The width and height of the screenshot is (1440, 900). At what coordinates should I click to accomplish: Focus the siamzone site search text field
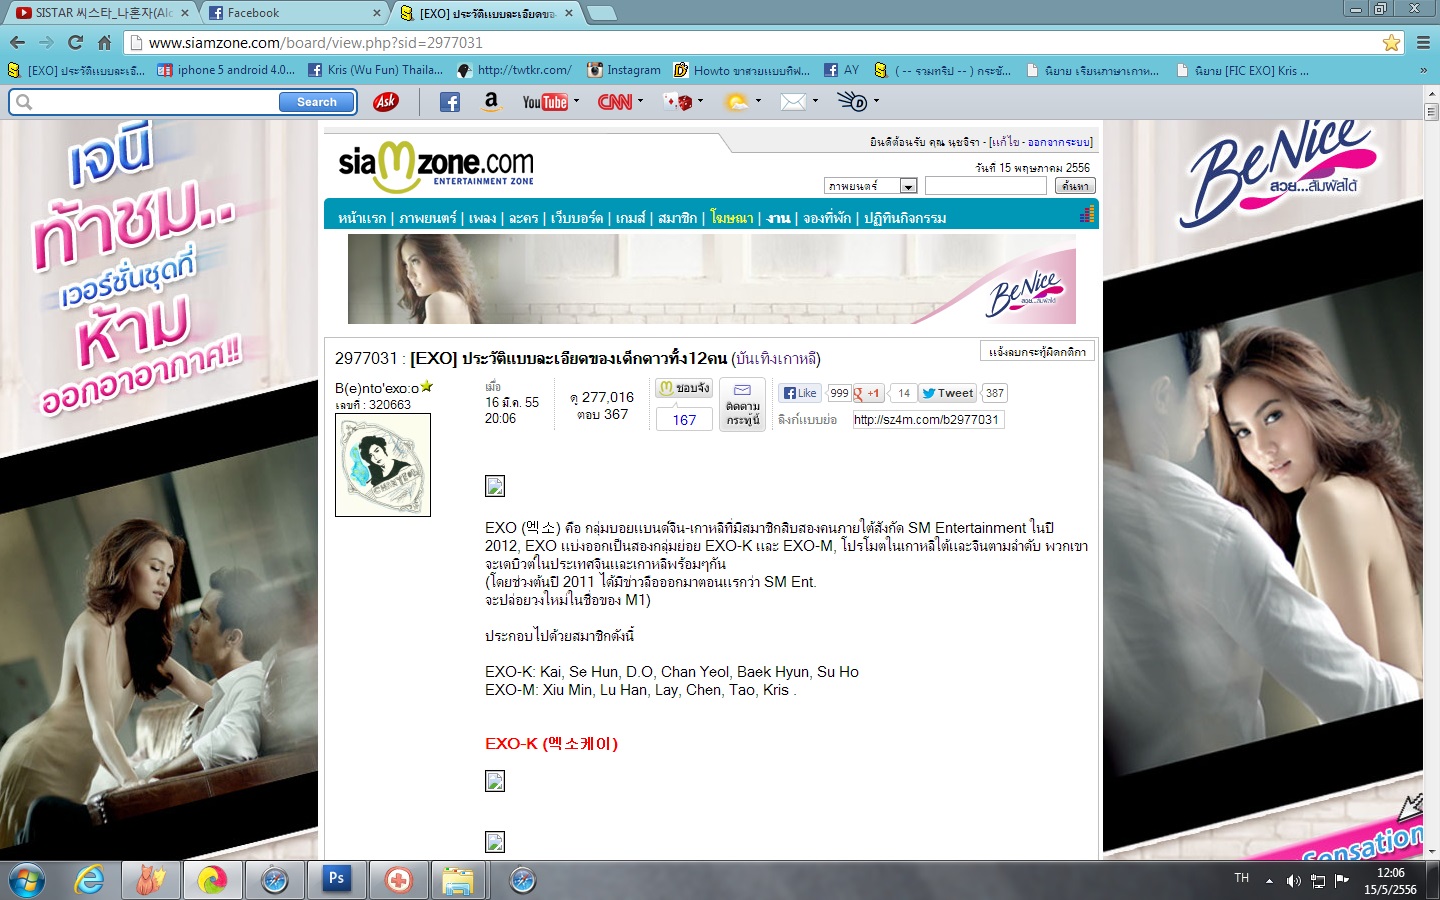tap(986, 186)
